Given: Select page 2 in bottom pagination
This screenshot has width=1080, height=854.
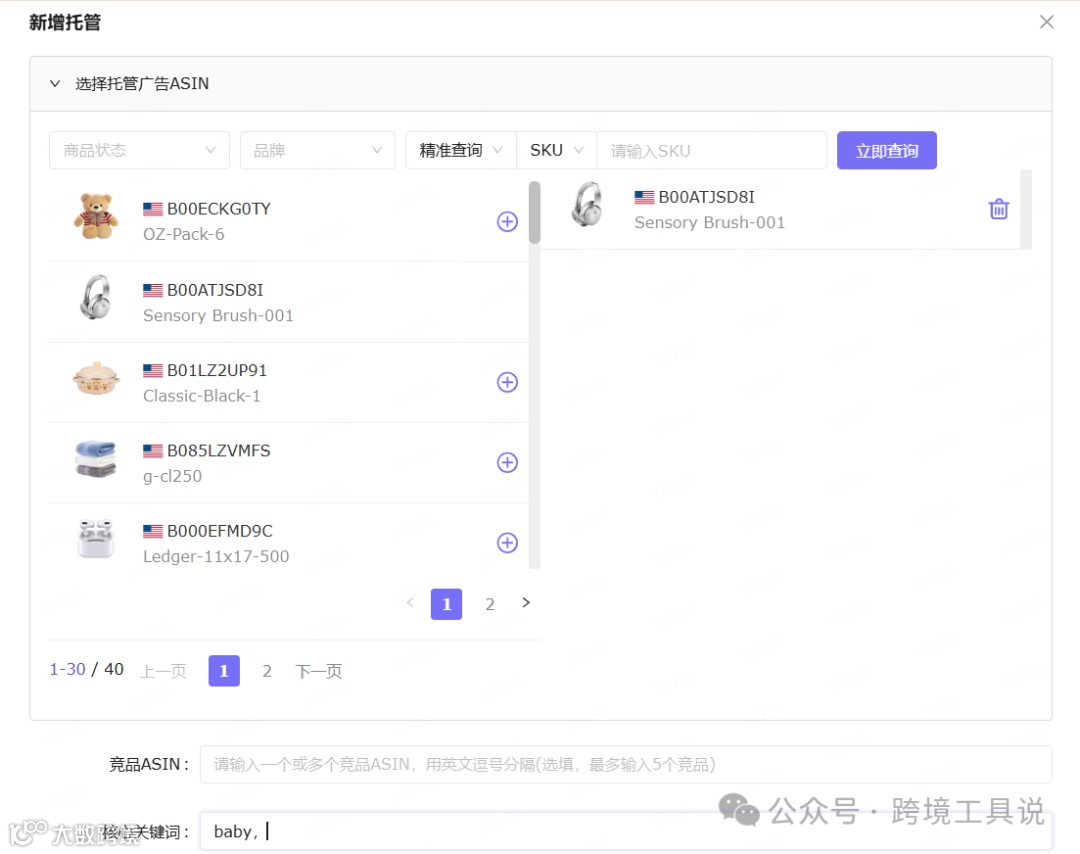Looking at the screenshot, I should 267,671.
